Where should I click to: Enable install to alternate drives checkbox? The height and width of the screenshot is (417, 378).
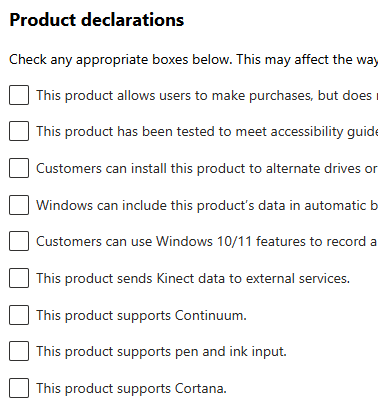[19, 168]
